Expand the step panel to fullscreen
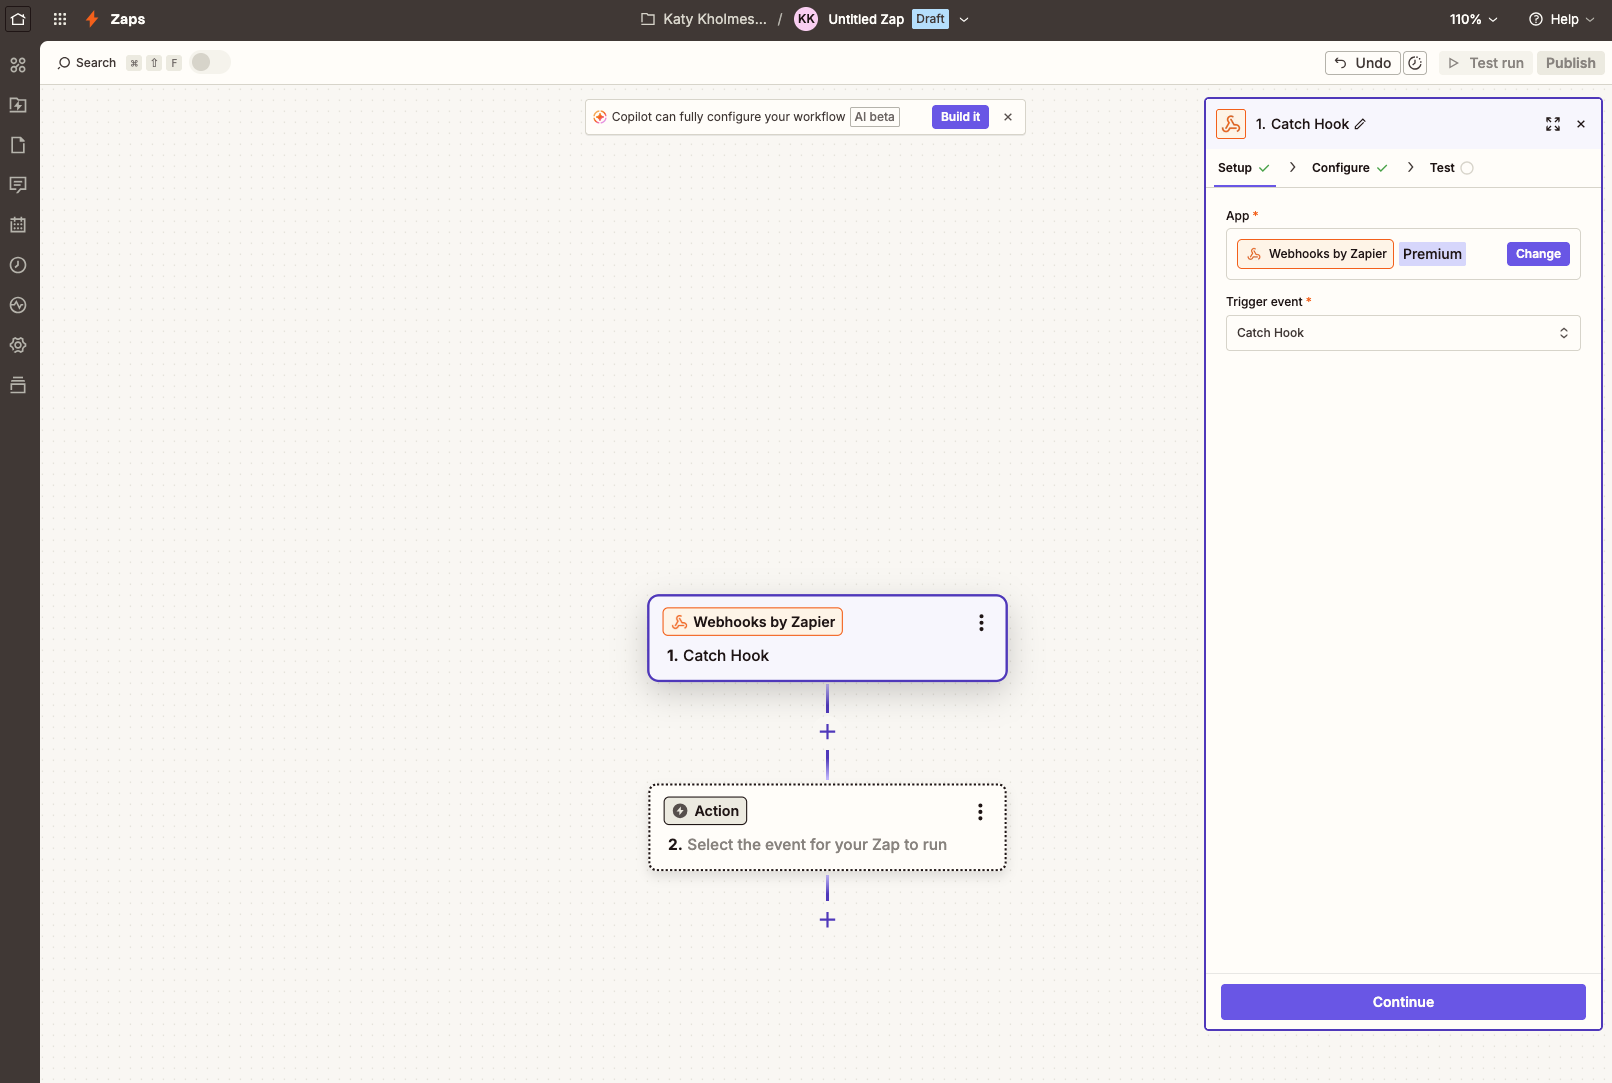Screen dimensions: 1612x1083 coord(1553,124)
